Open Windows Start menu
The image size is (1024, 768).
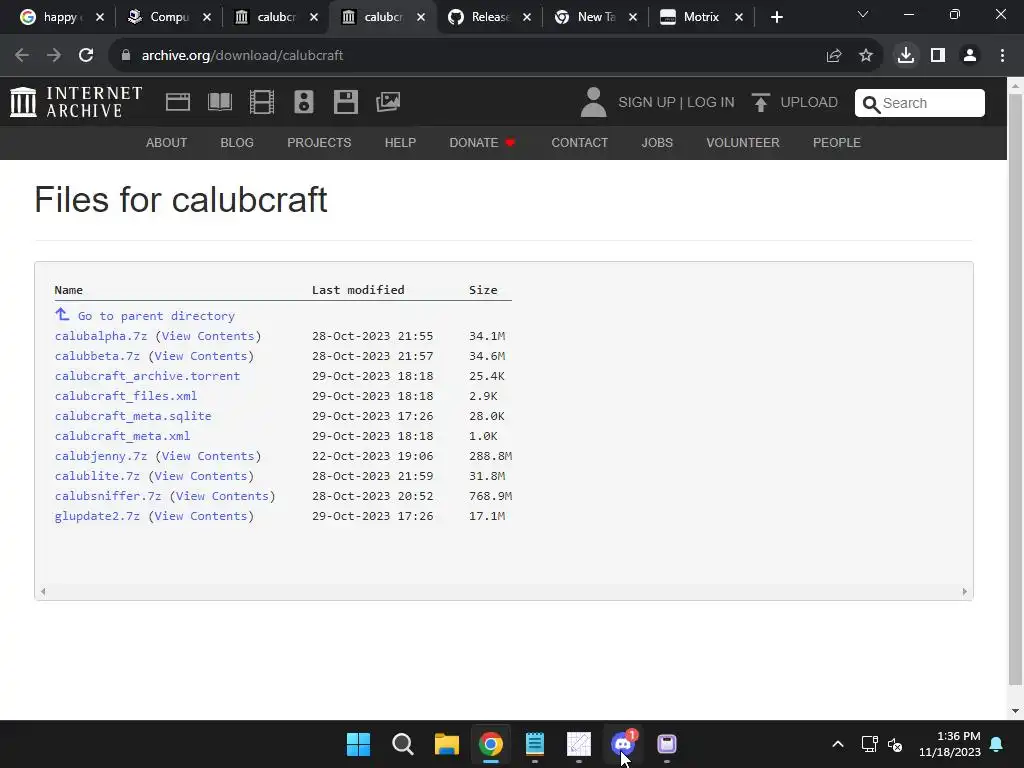pos(359,744)
